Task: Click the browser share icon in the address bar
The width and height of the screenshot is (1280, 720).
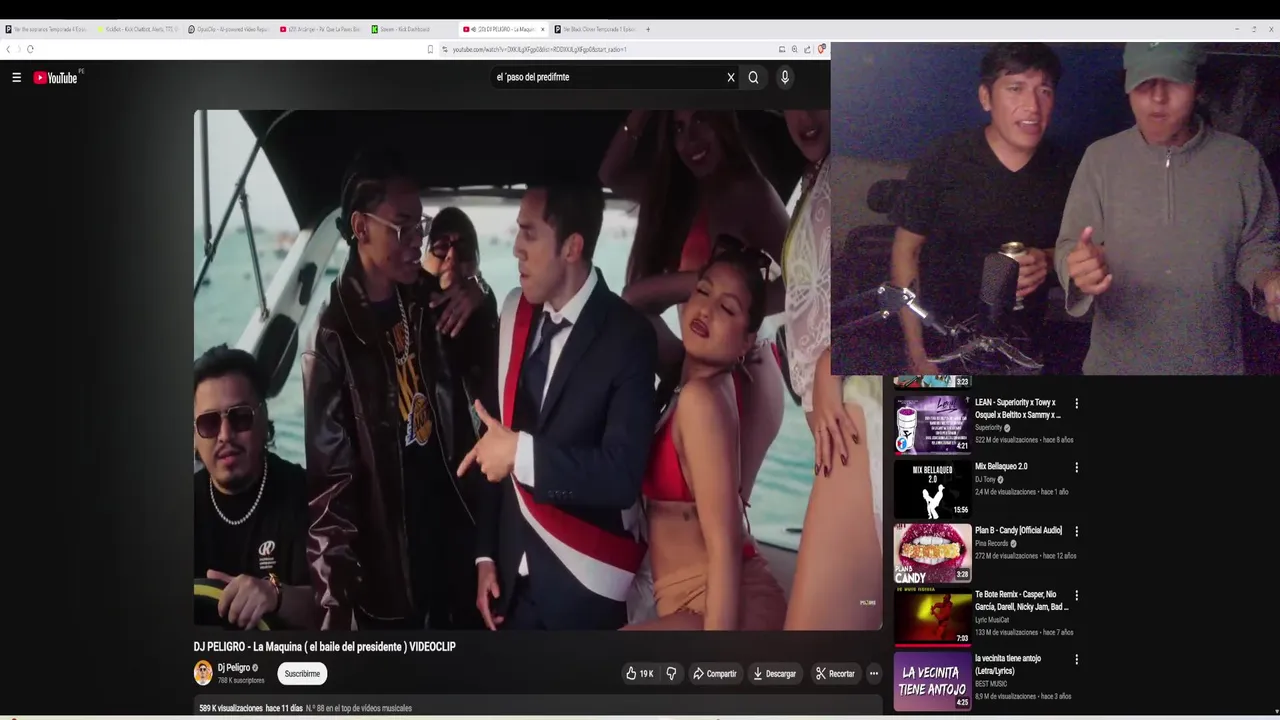Action: [x=807, y=49]
